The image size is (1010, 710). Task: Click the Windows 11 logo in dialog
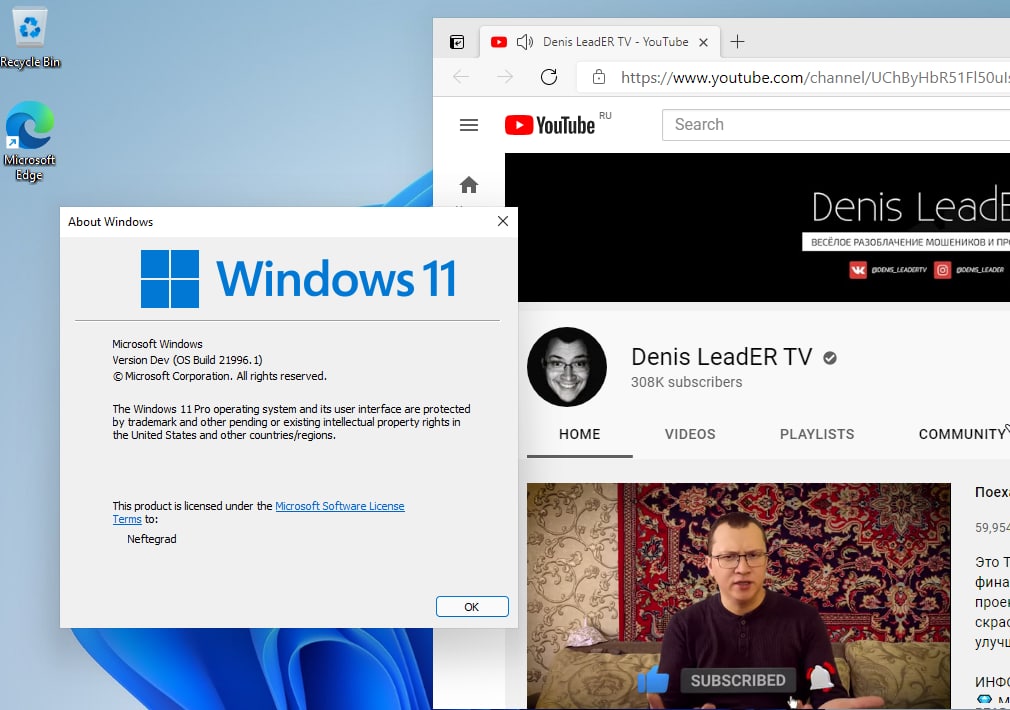(299, 278)
